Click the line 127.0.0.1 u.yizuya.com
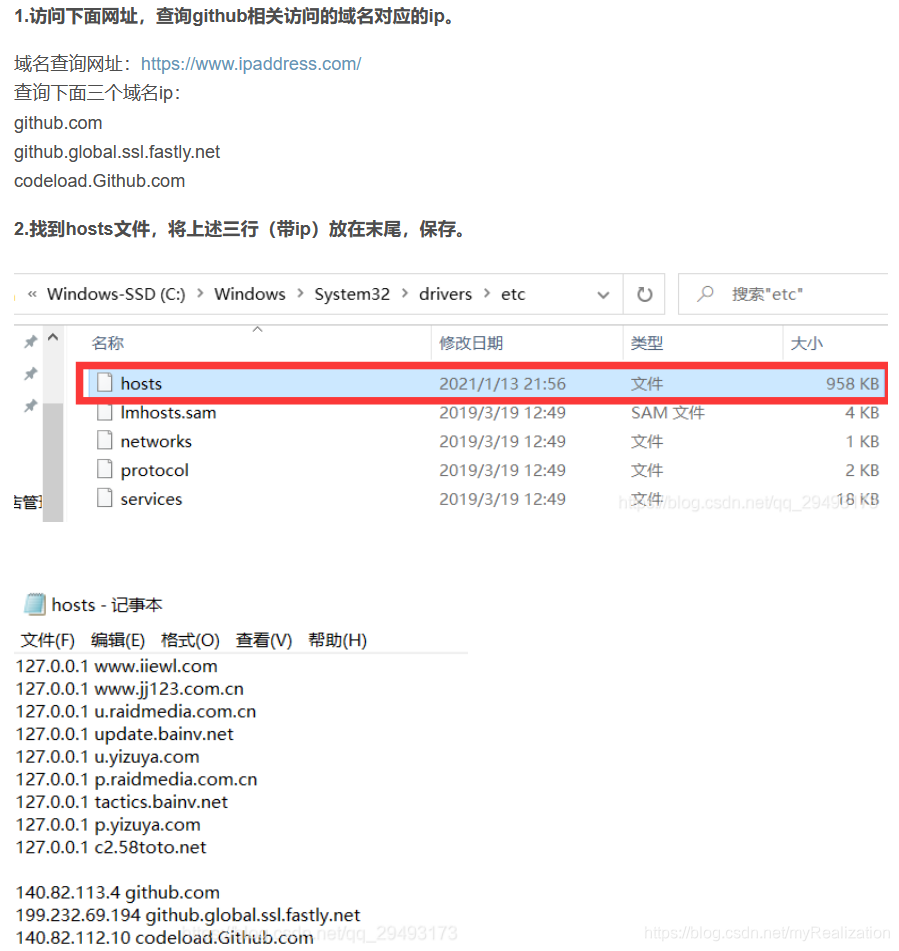The height and width of the screenshot is (951, 899). coord(107,758)
